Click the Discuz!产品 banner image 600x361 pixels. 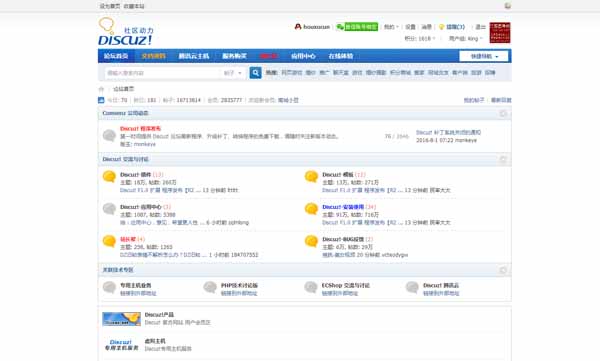(121, 319)
